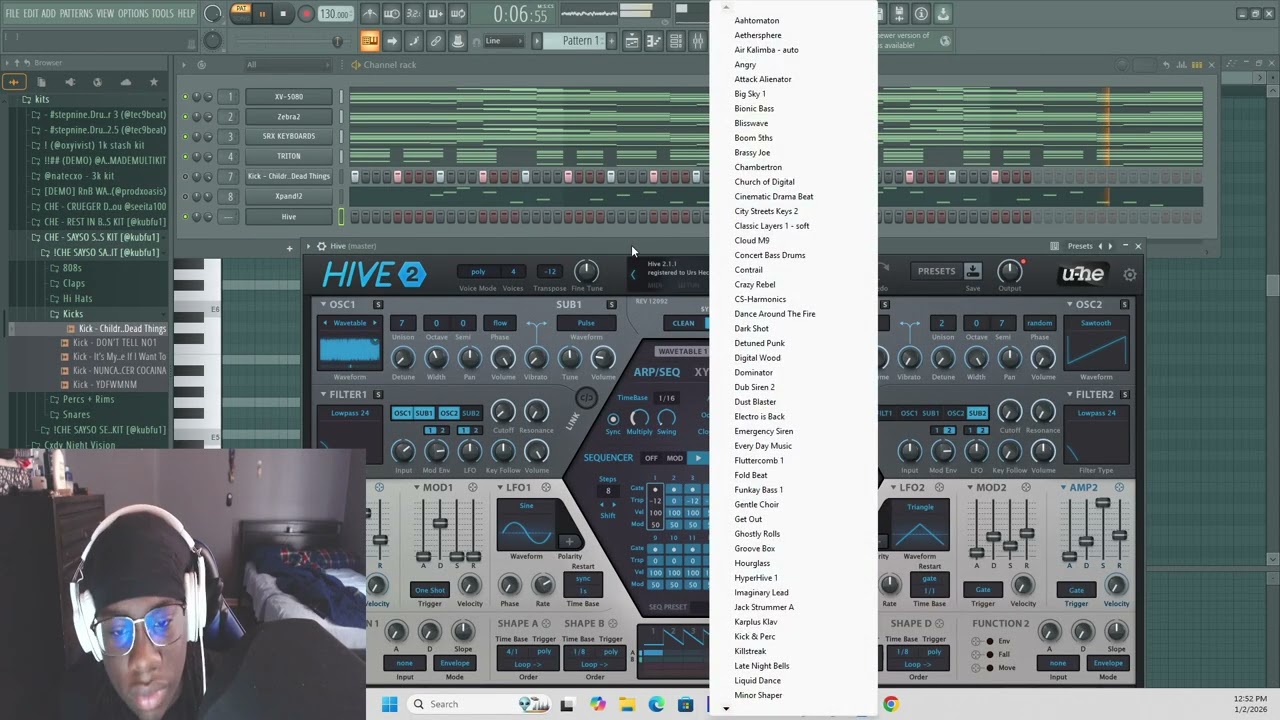Open the OSC1 Phase flow selector
The height and width of the screenshot is (720, 1280).
(x=500, y=323)
